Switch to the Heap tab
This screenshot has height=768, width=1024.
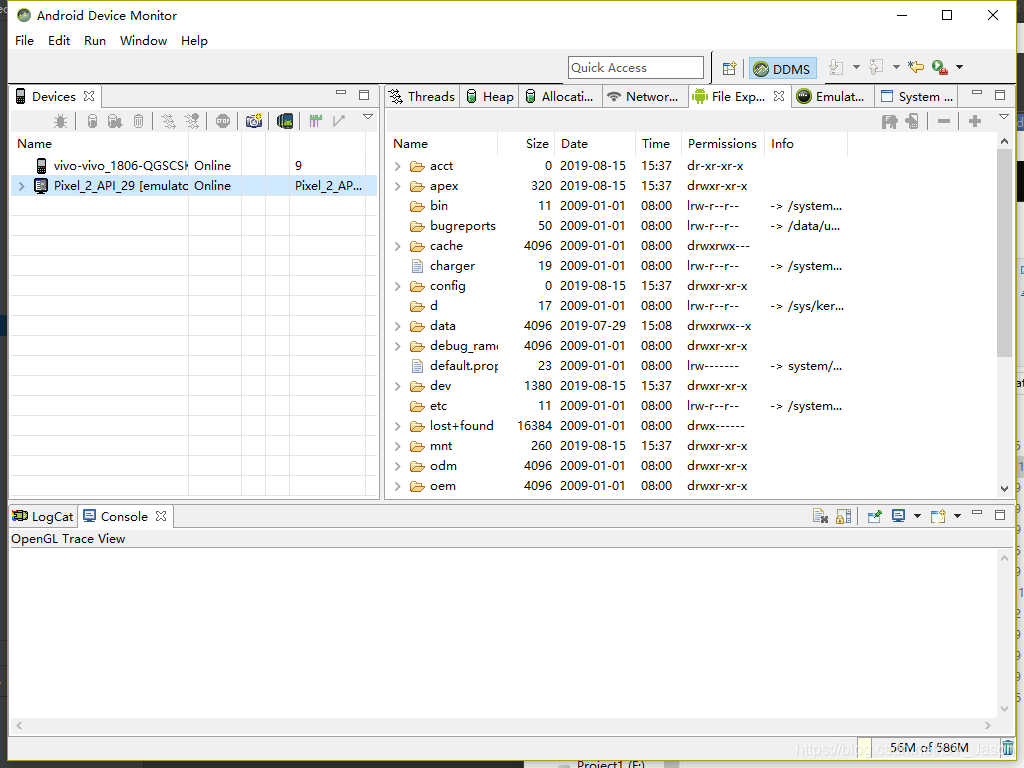490,97
